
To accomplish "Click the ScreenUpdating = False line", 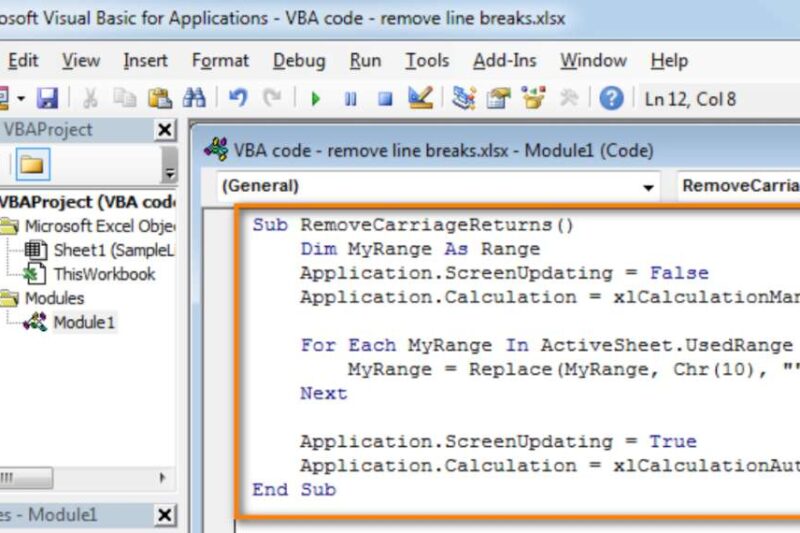I will [504, 273].
